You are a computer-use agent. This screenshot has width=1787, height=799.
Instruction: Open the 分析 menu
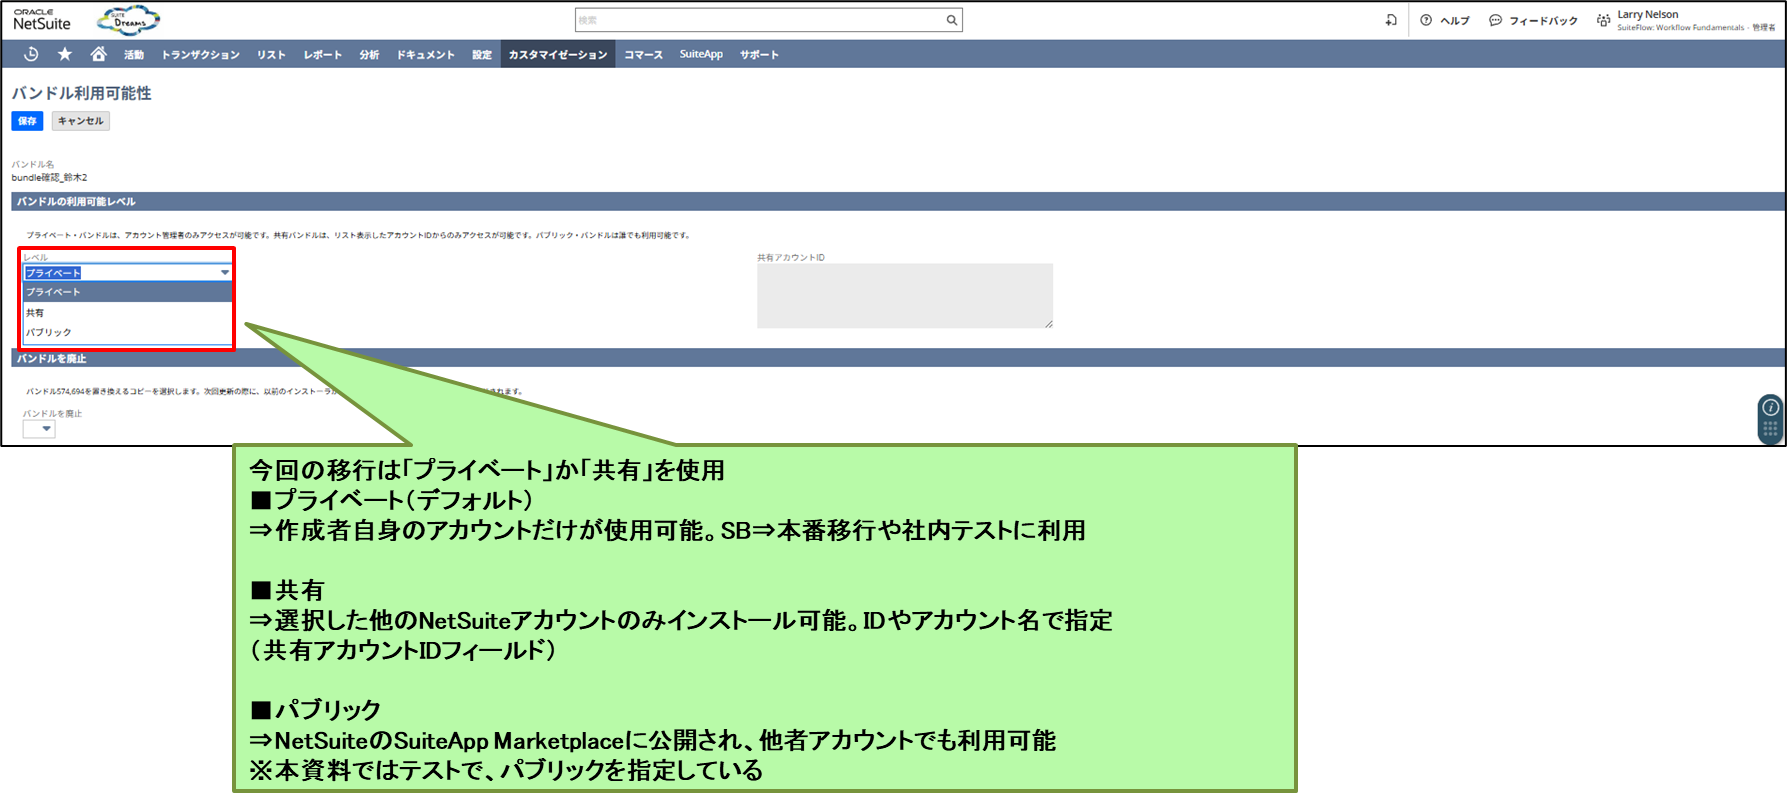(369, 55)
